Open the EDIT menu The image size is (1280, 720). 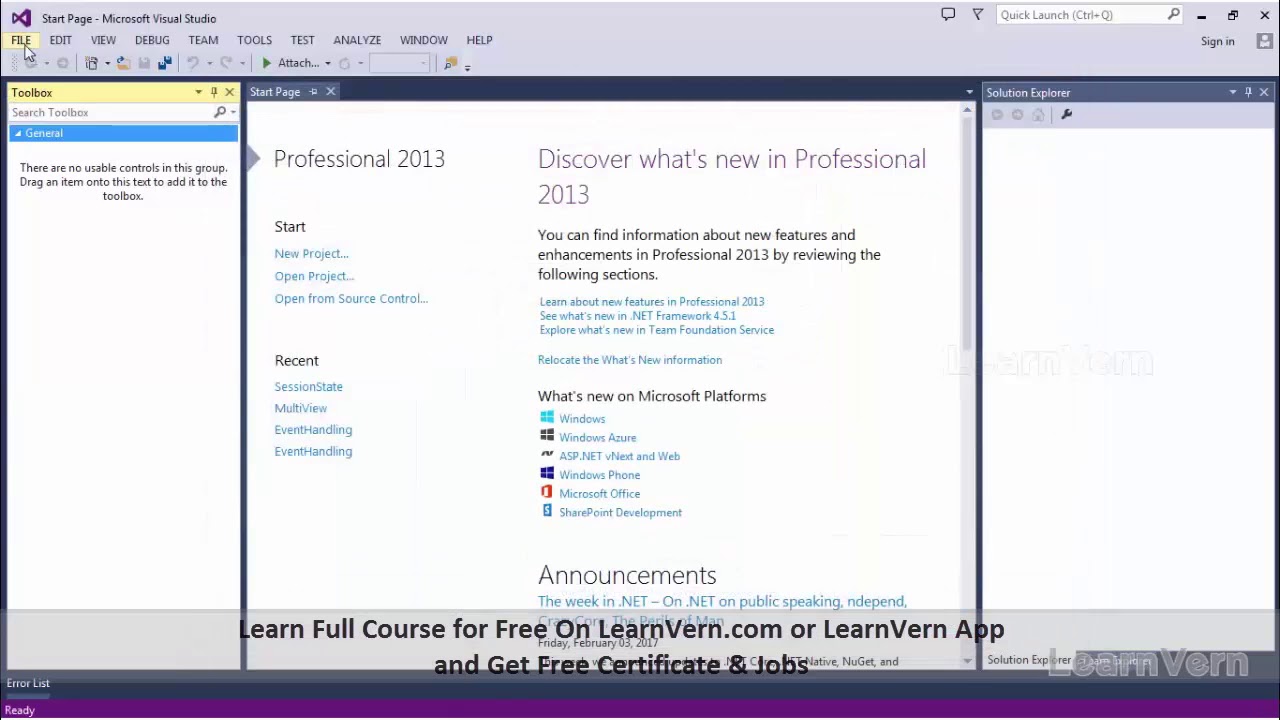click(x=60, y=40)
